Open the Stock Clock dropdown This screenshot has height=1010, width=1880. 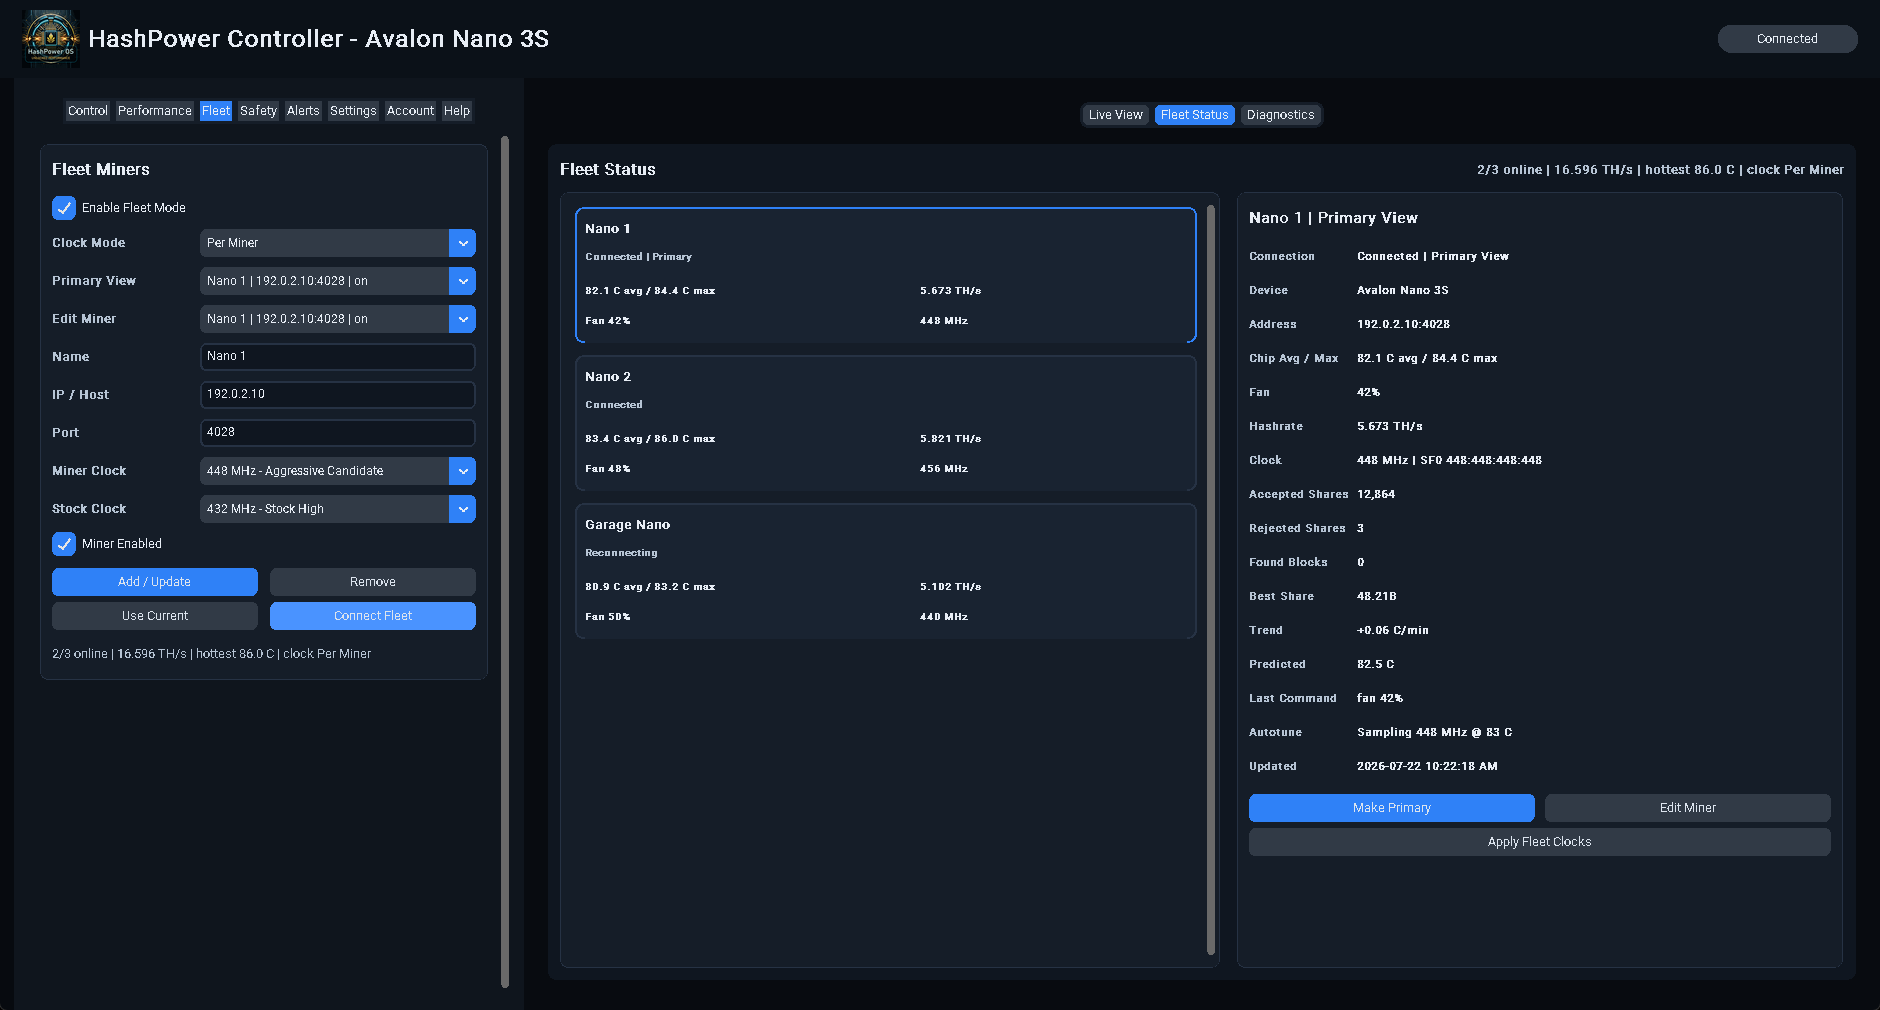[338, 509]
